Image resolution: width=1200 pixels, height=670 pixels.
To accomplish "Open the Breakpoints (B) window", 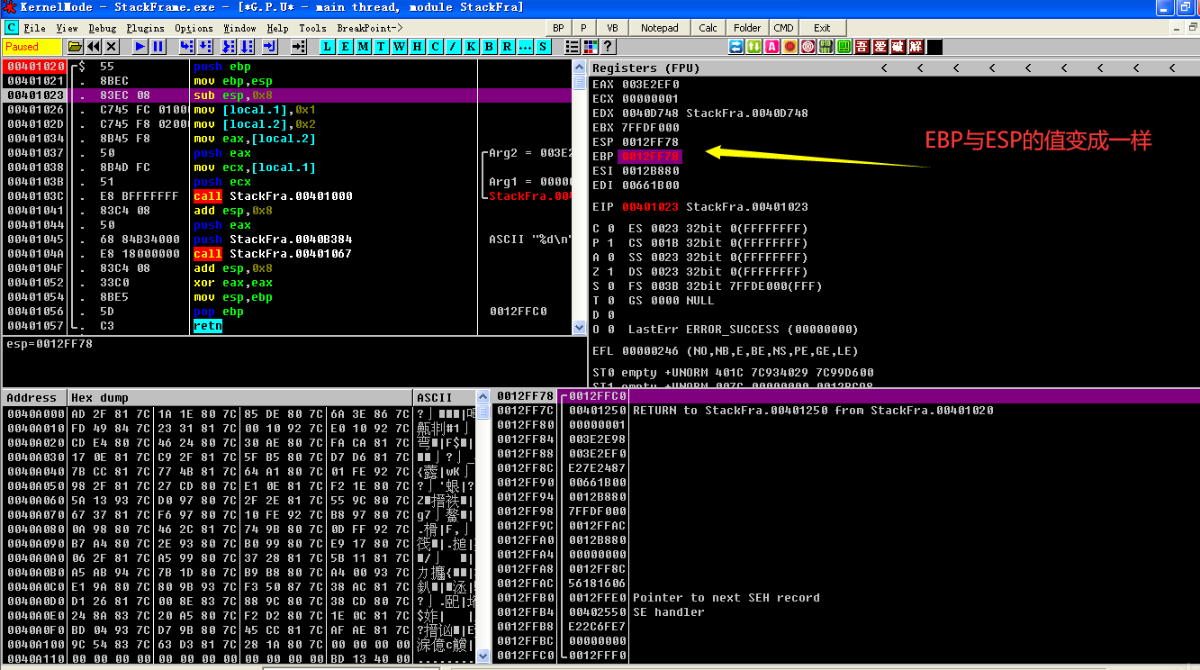I will tap(490, 47).
